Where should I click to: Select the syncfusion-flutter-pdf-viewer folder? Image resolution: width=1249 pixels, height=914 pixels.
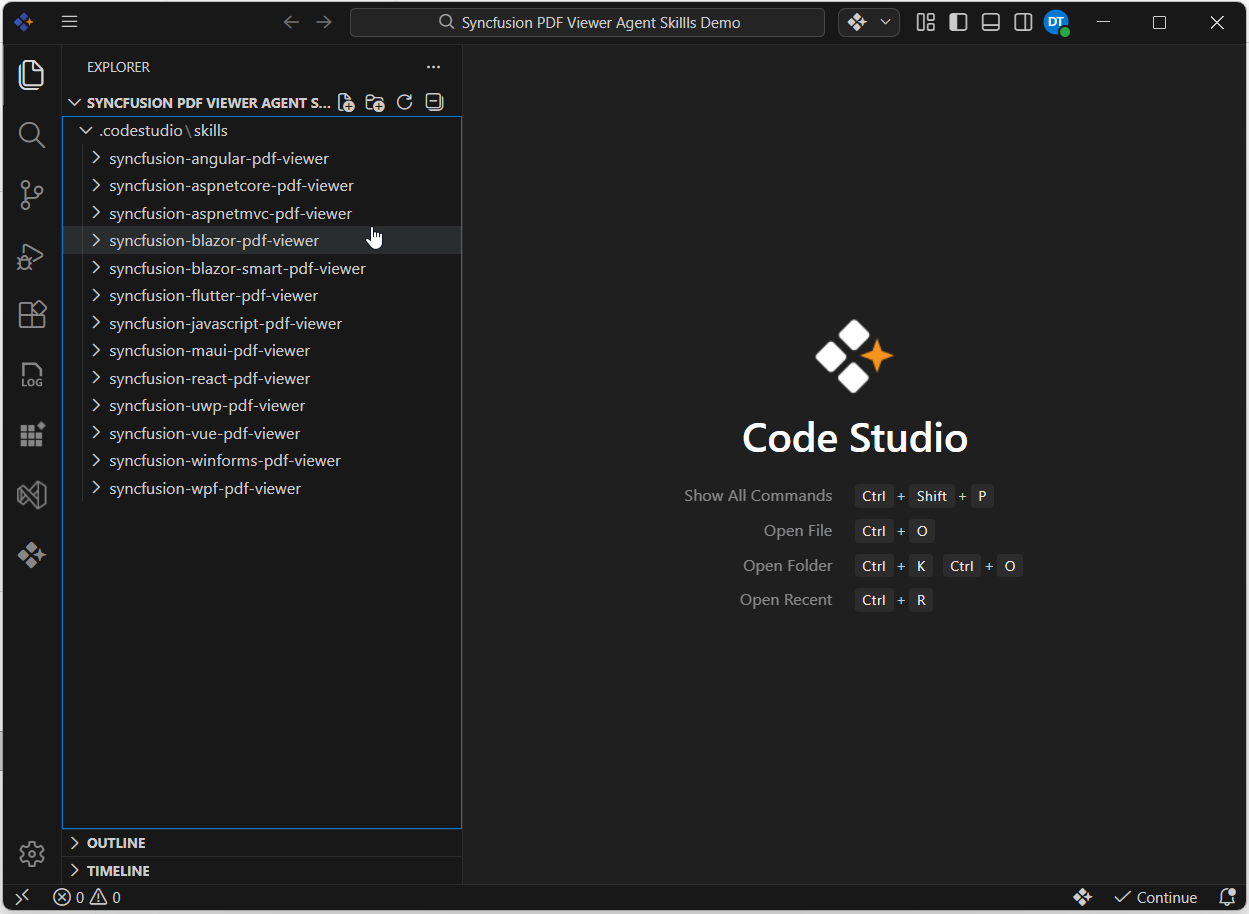click(262, 295)
